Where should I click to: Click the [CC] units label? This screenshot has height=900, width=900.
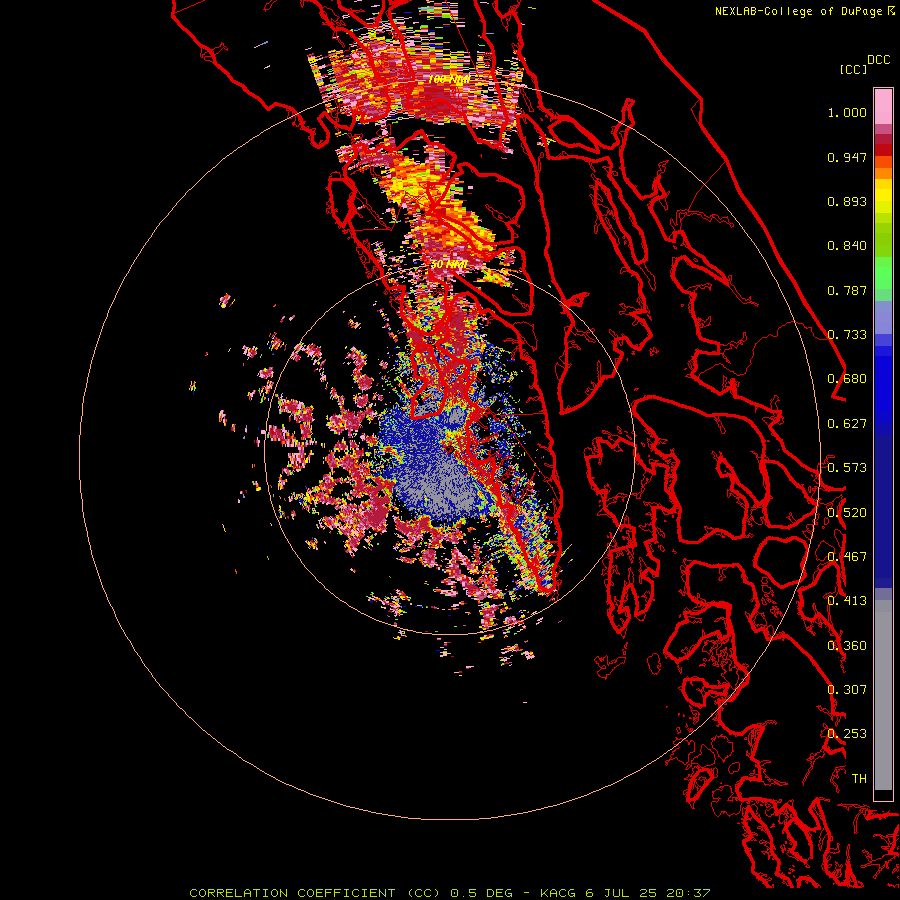pos(853,69)
